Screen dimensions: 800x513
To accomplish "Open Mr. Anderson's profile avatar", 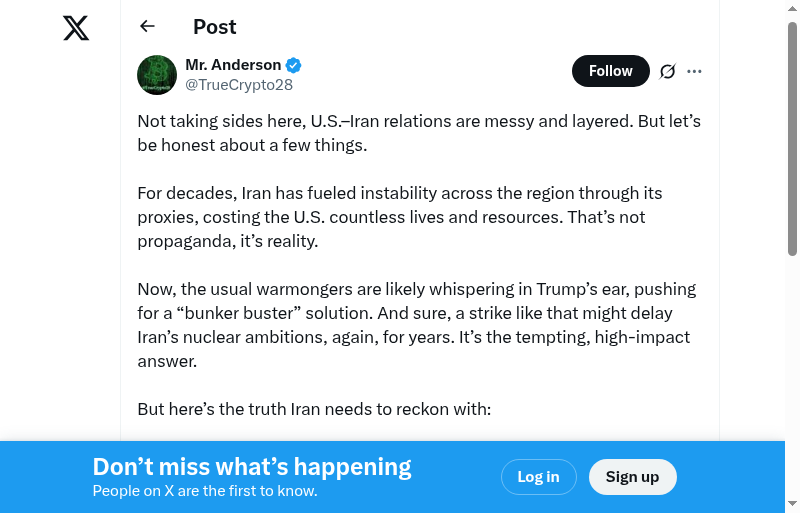I will [x=157, y=75].
